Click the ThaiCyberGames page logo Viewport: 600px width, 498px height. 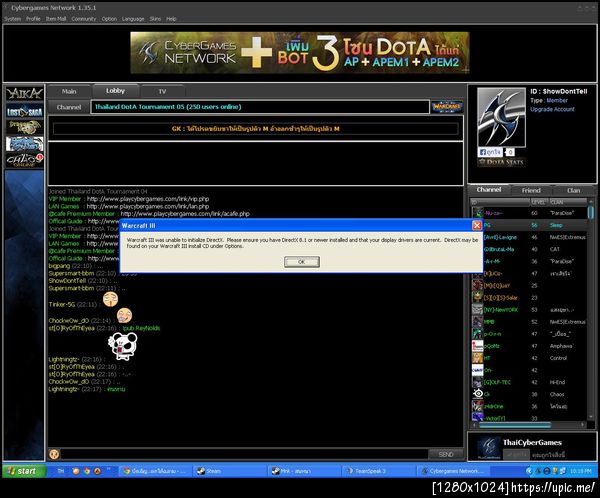(489, 447)
